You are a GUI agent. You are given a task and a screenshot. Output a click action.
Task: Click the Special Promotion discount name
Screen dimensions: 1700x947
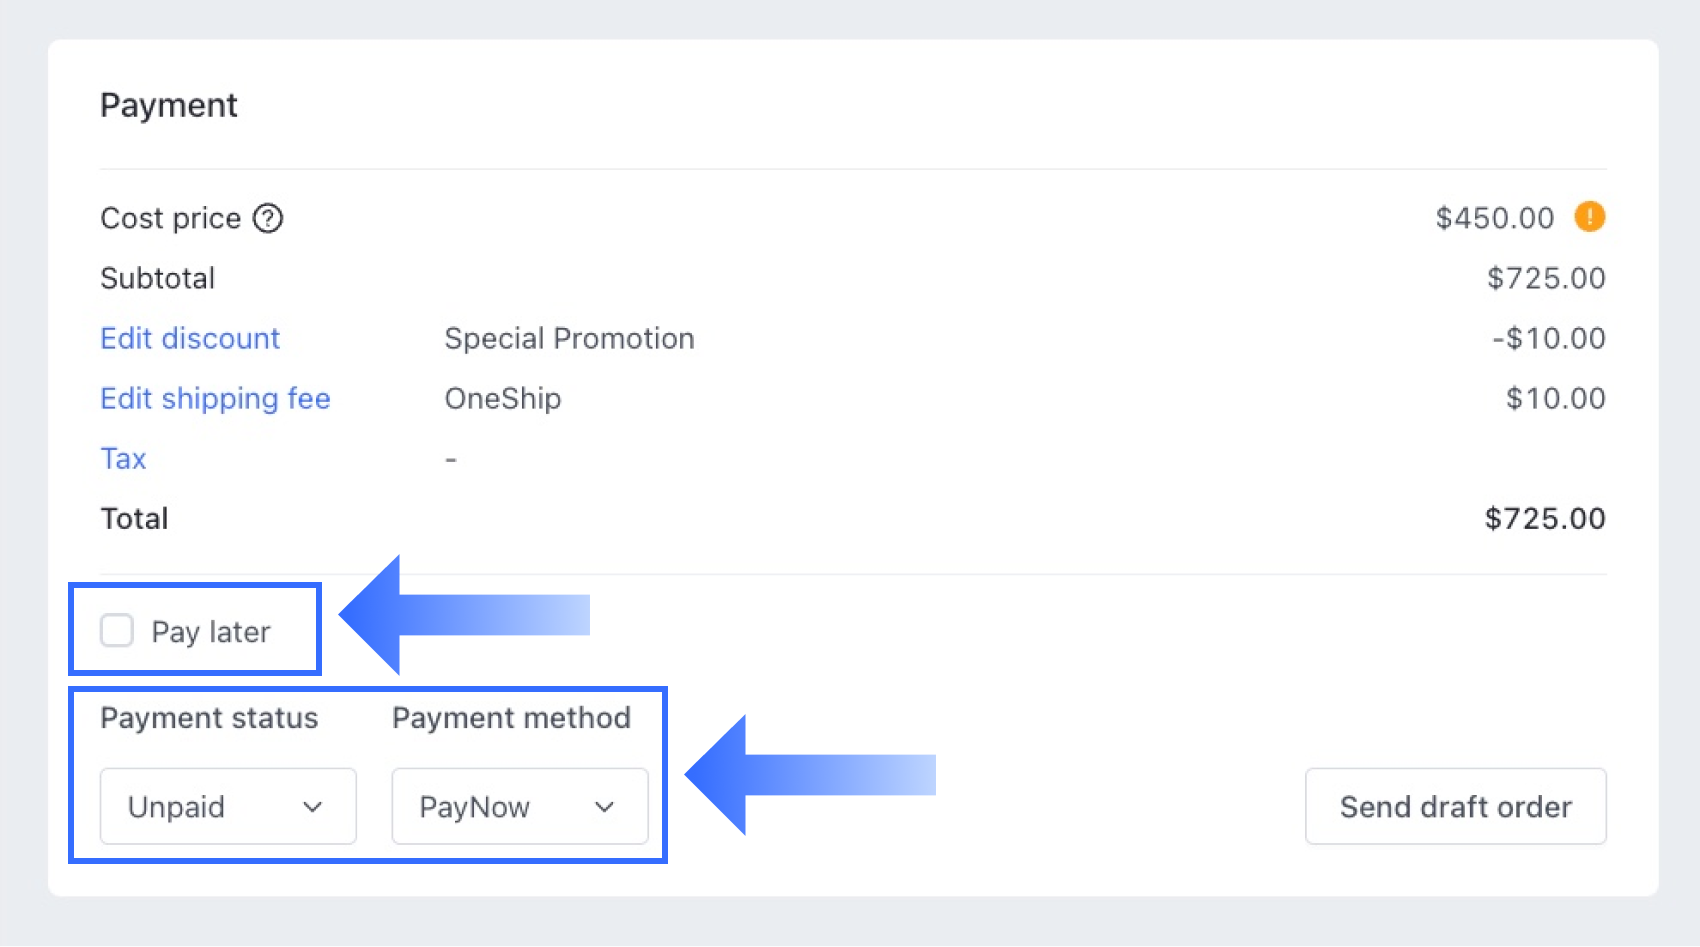(569, 339)
